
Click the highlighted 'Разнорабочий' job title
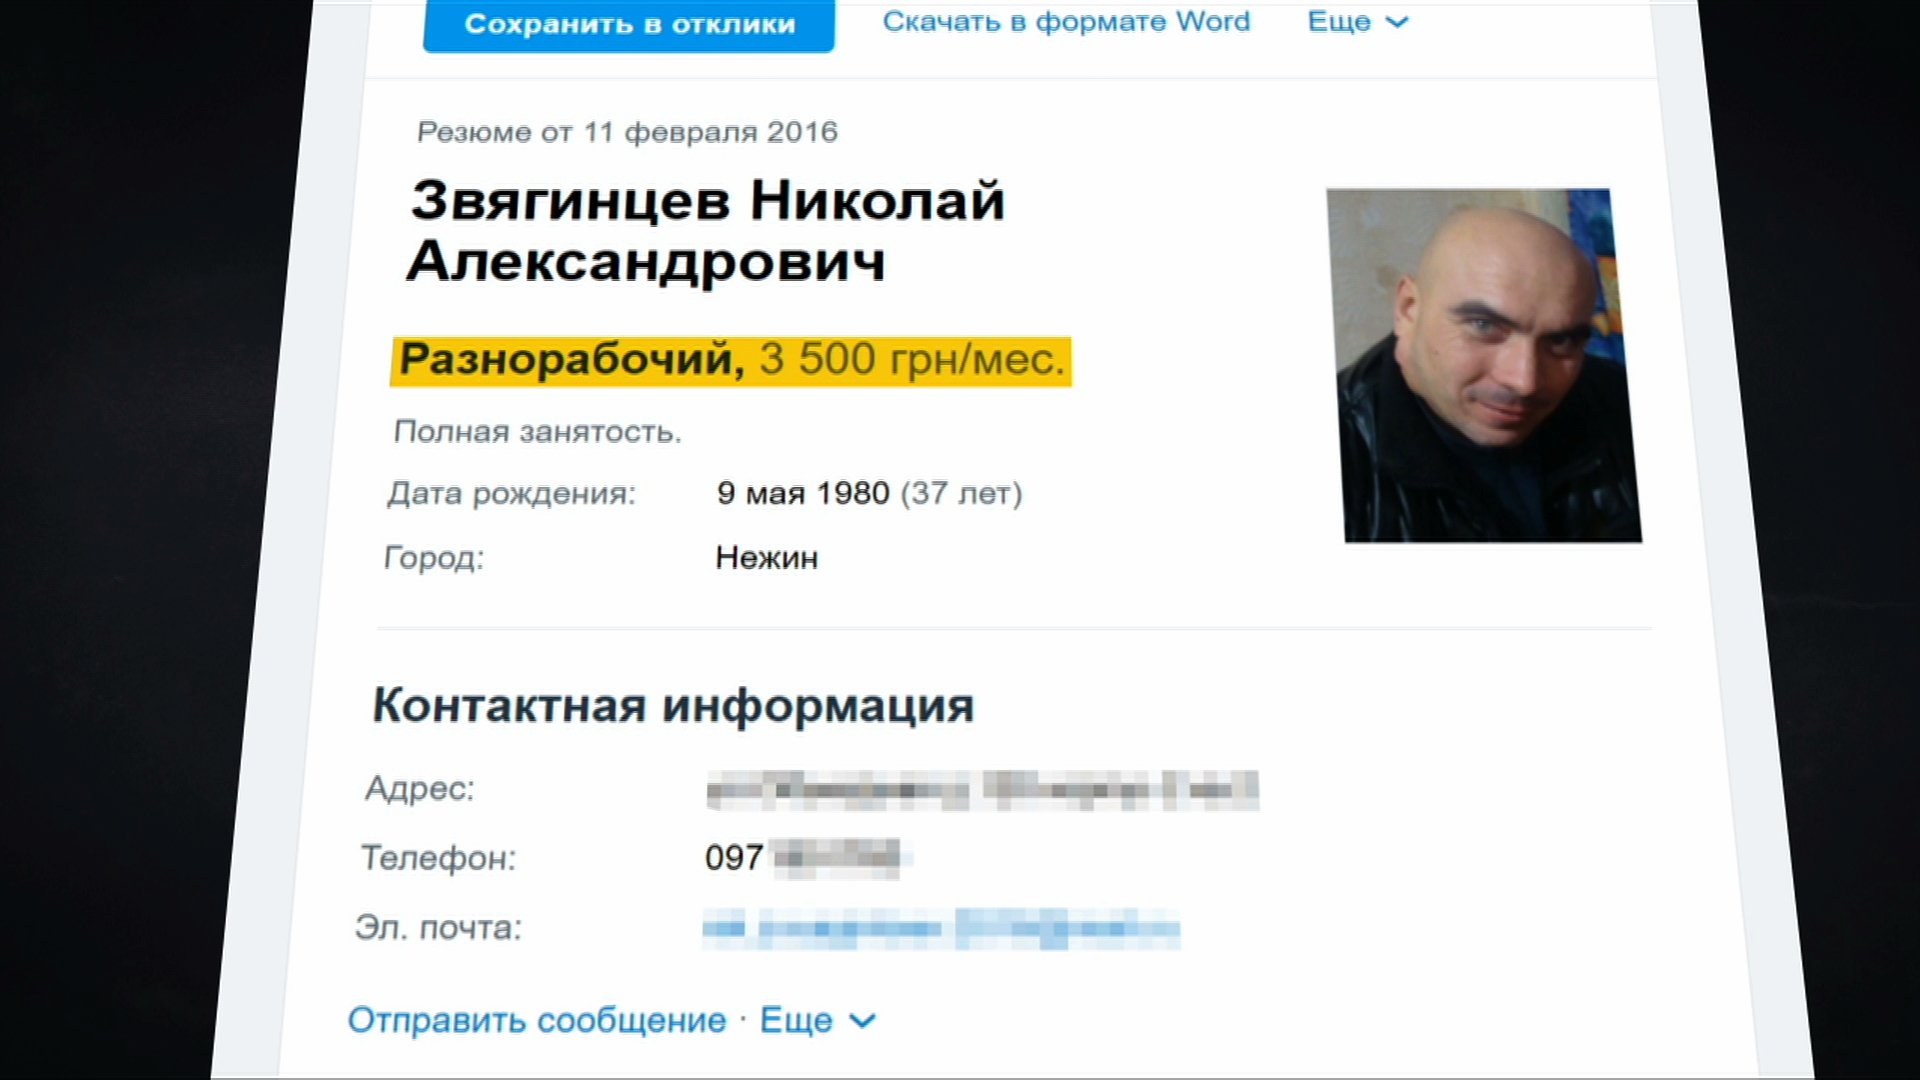point(572,359)
